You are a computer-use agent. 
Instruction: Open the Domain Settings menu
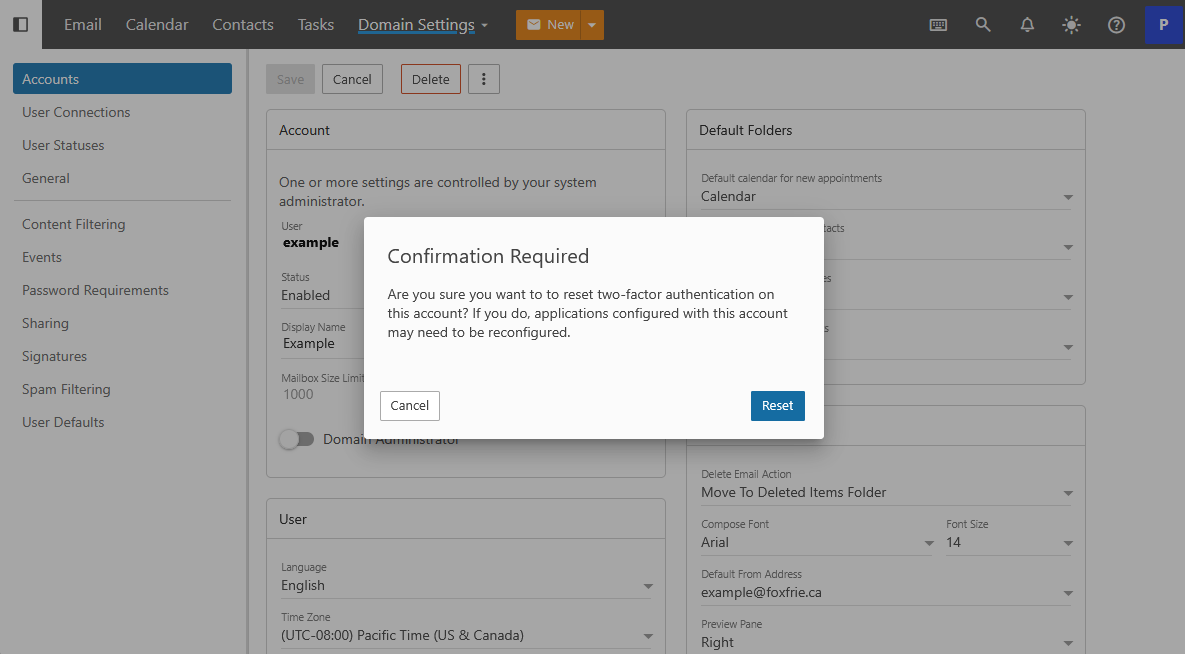pyautogui.click(x=422, y=25)
